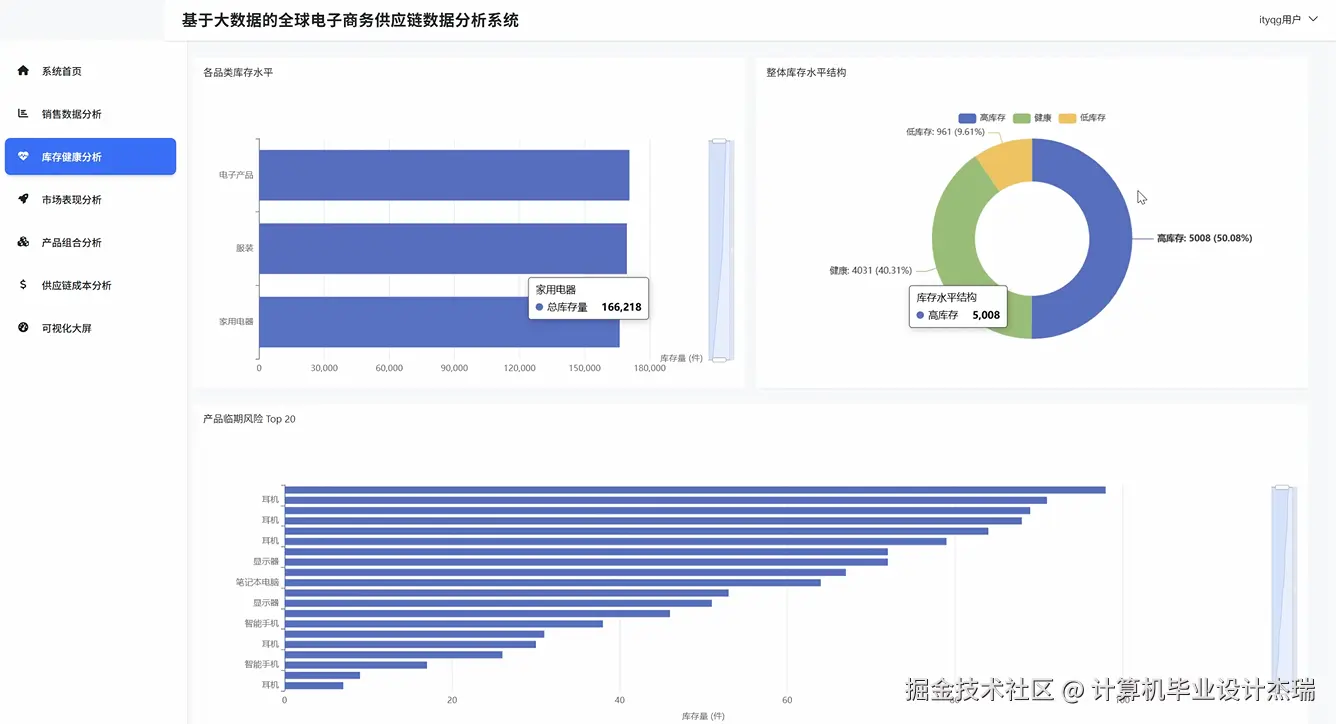Click the 服装 axis label
1336x724 pixels.
click(245, 248)
